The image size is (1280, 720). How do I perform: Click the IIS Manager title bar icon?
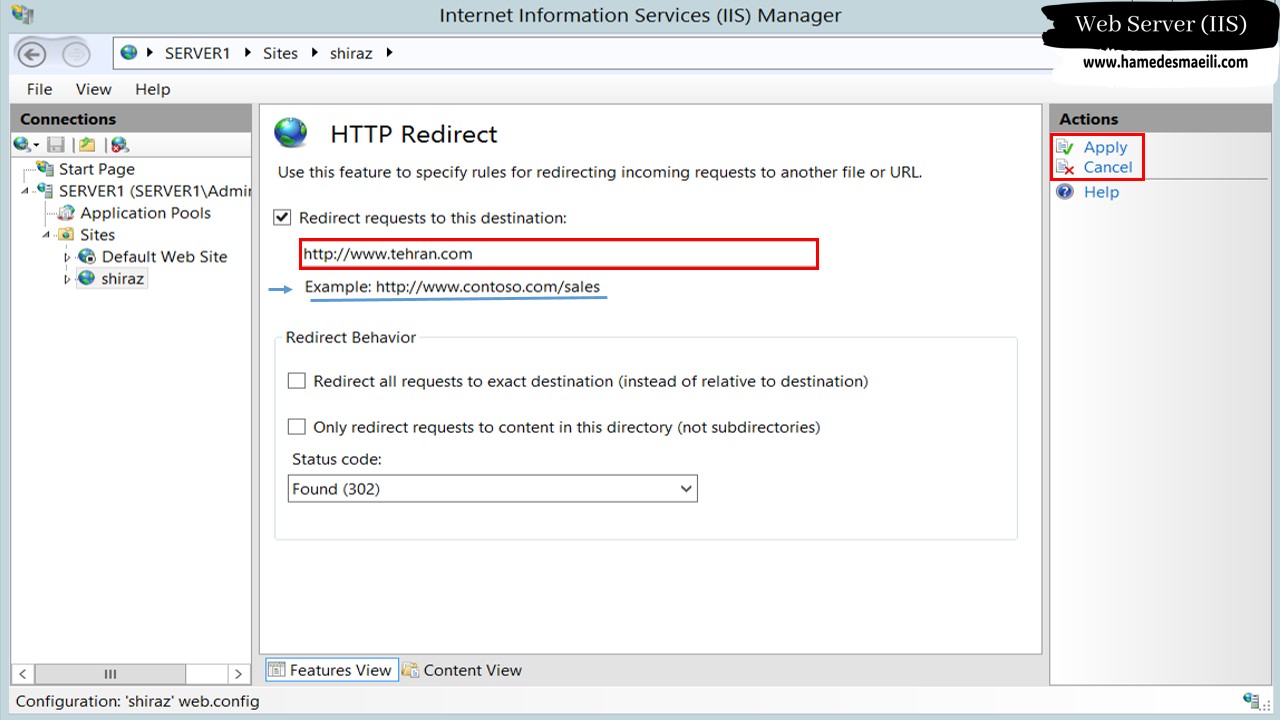pyautogui.click(x=22, y=14)
